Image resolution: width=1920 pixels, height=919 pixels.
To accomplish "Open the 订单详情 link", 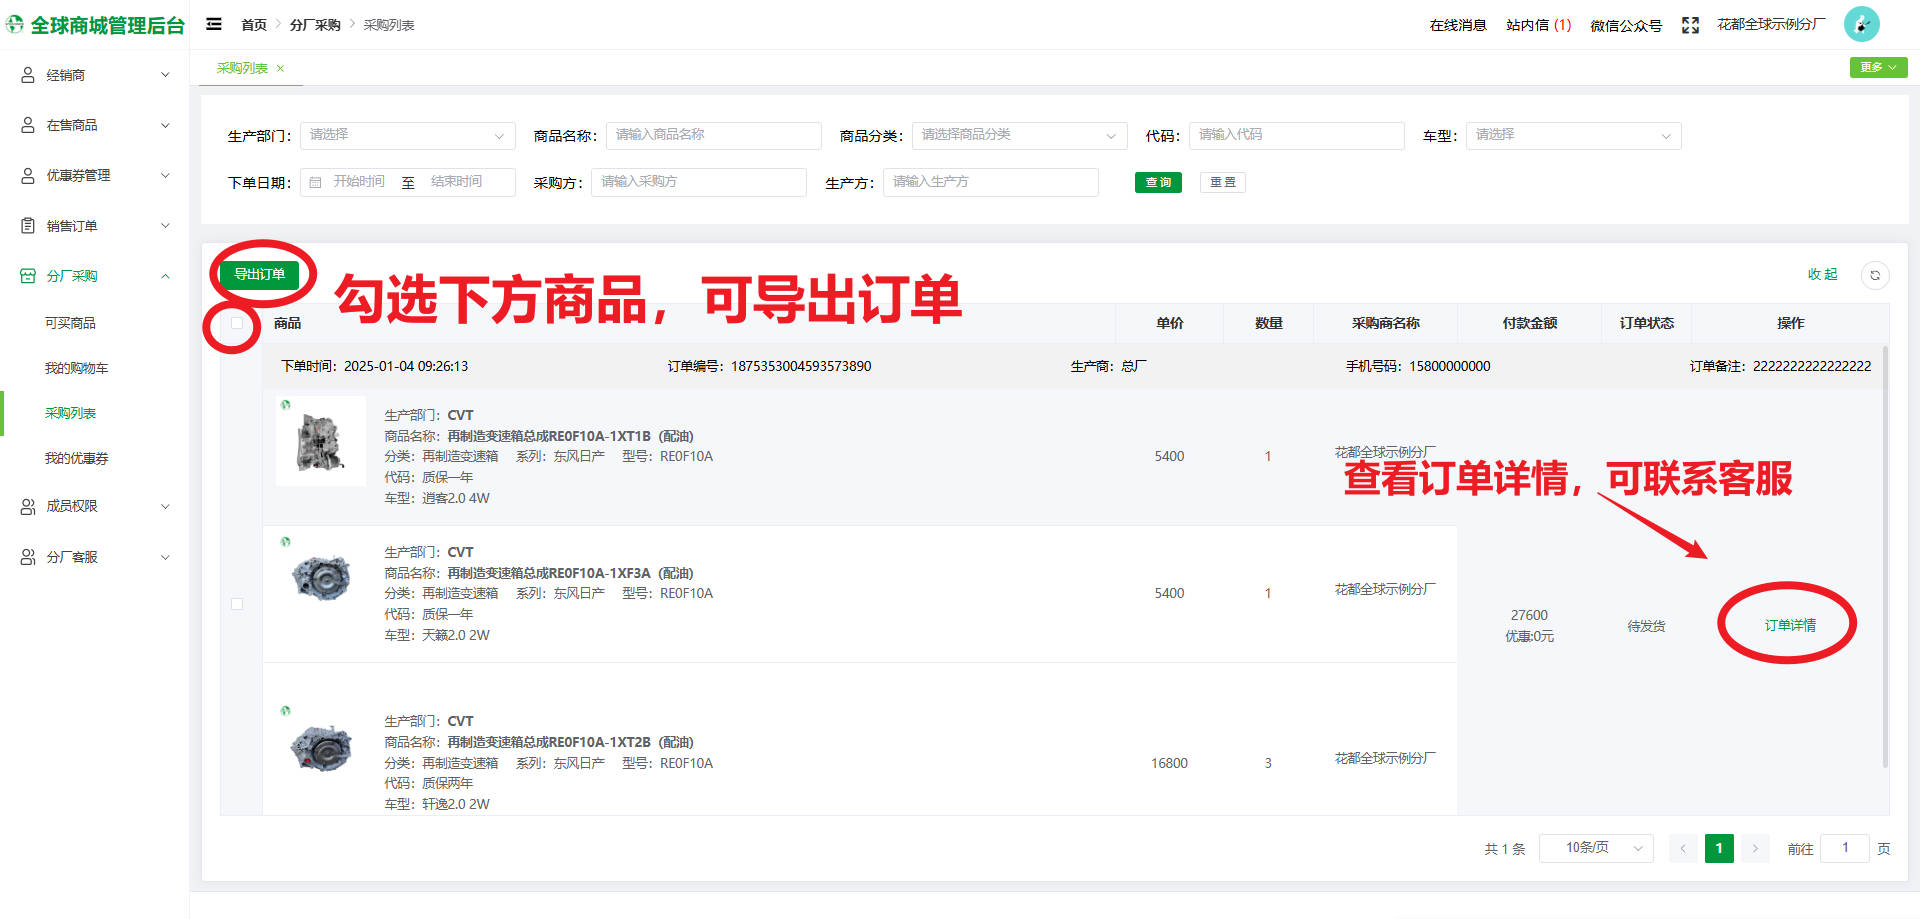I will [x=1789, y=625].
